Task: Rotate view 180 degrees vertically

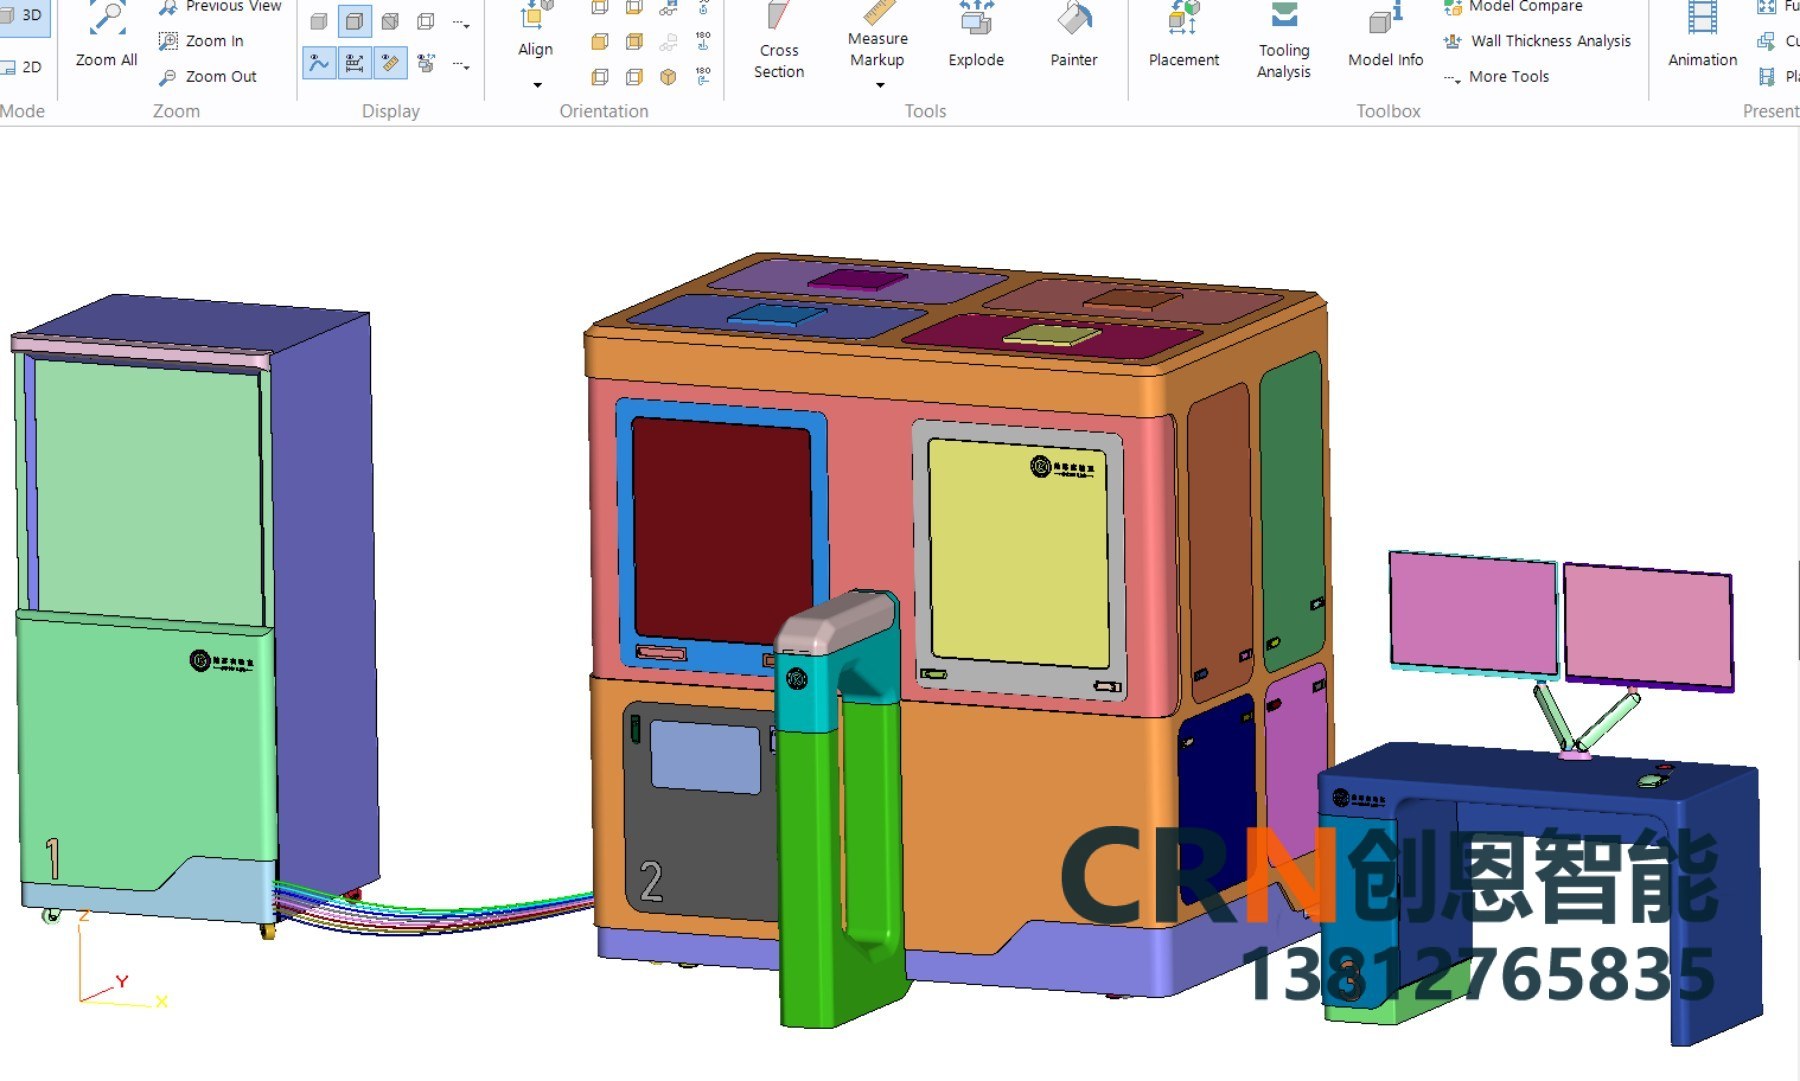Action: point(703,41)
